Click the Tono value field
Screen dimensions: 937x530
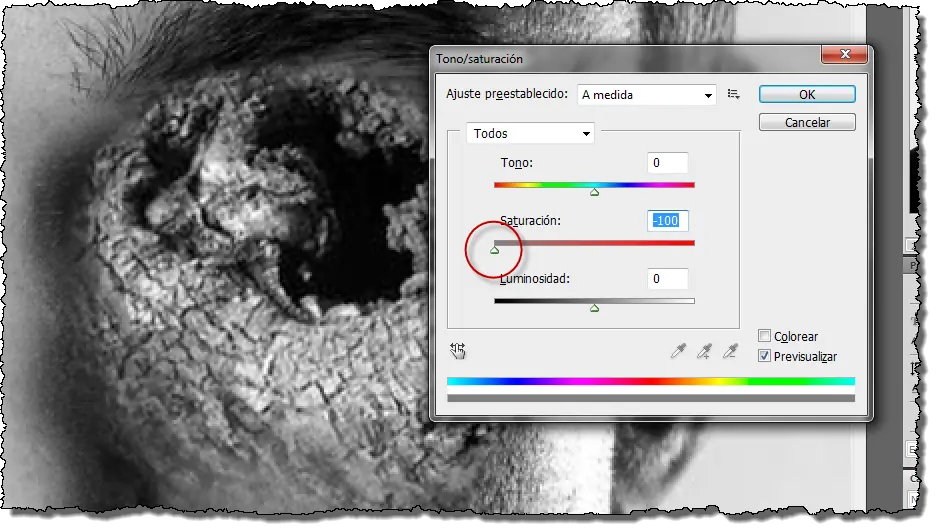point(667,163)
